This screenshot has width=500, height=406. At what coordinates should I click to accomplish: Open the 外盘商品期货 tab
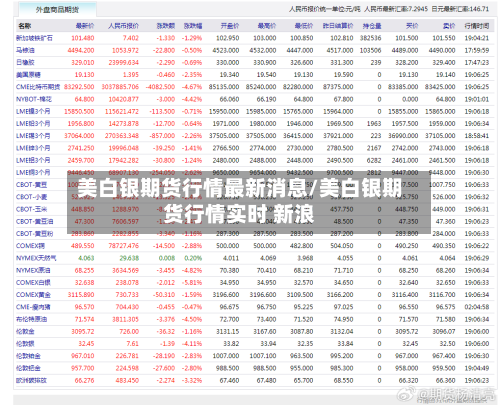57,10
